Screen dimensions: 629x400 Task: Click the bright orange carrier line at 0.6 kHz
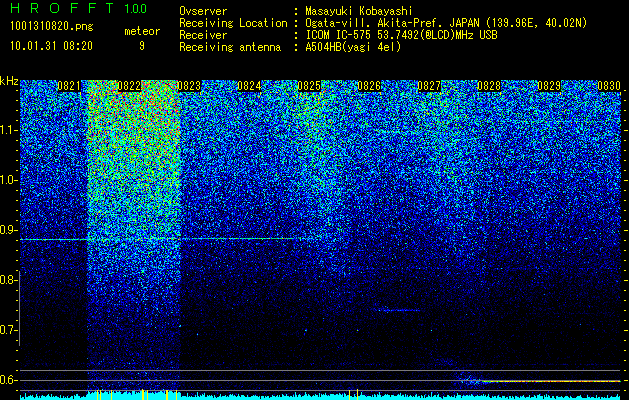550,381
